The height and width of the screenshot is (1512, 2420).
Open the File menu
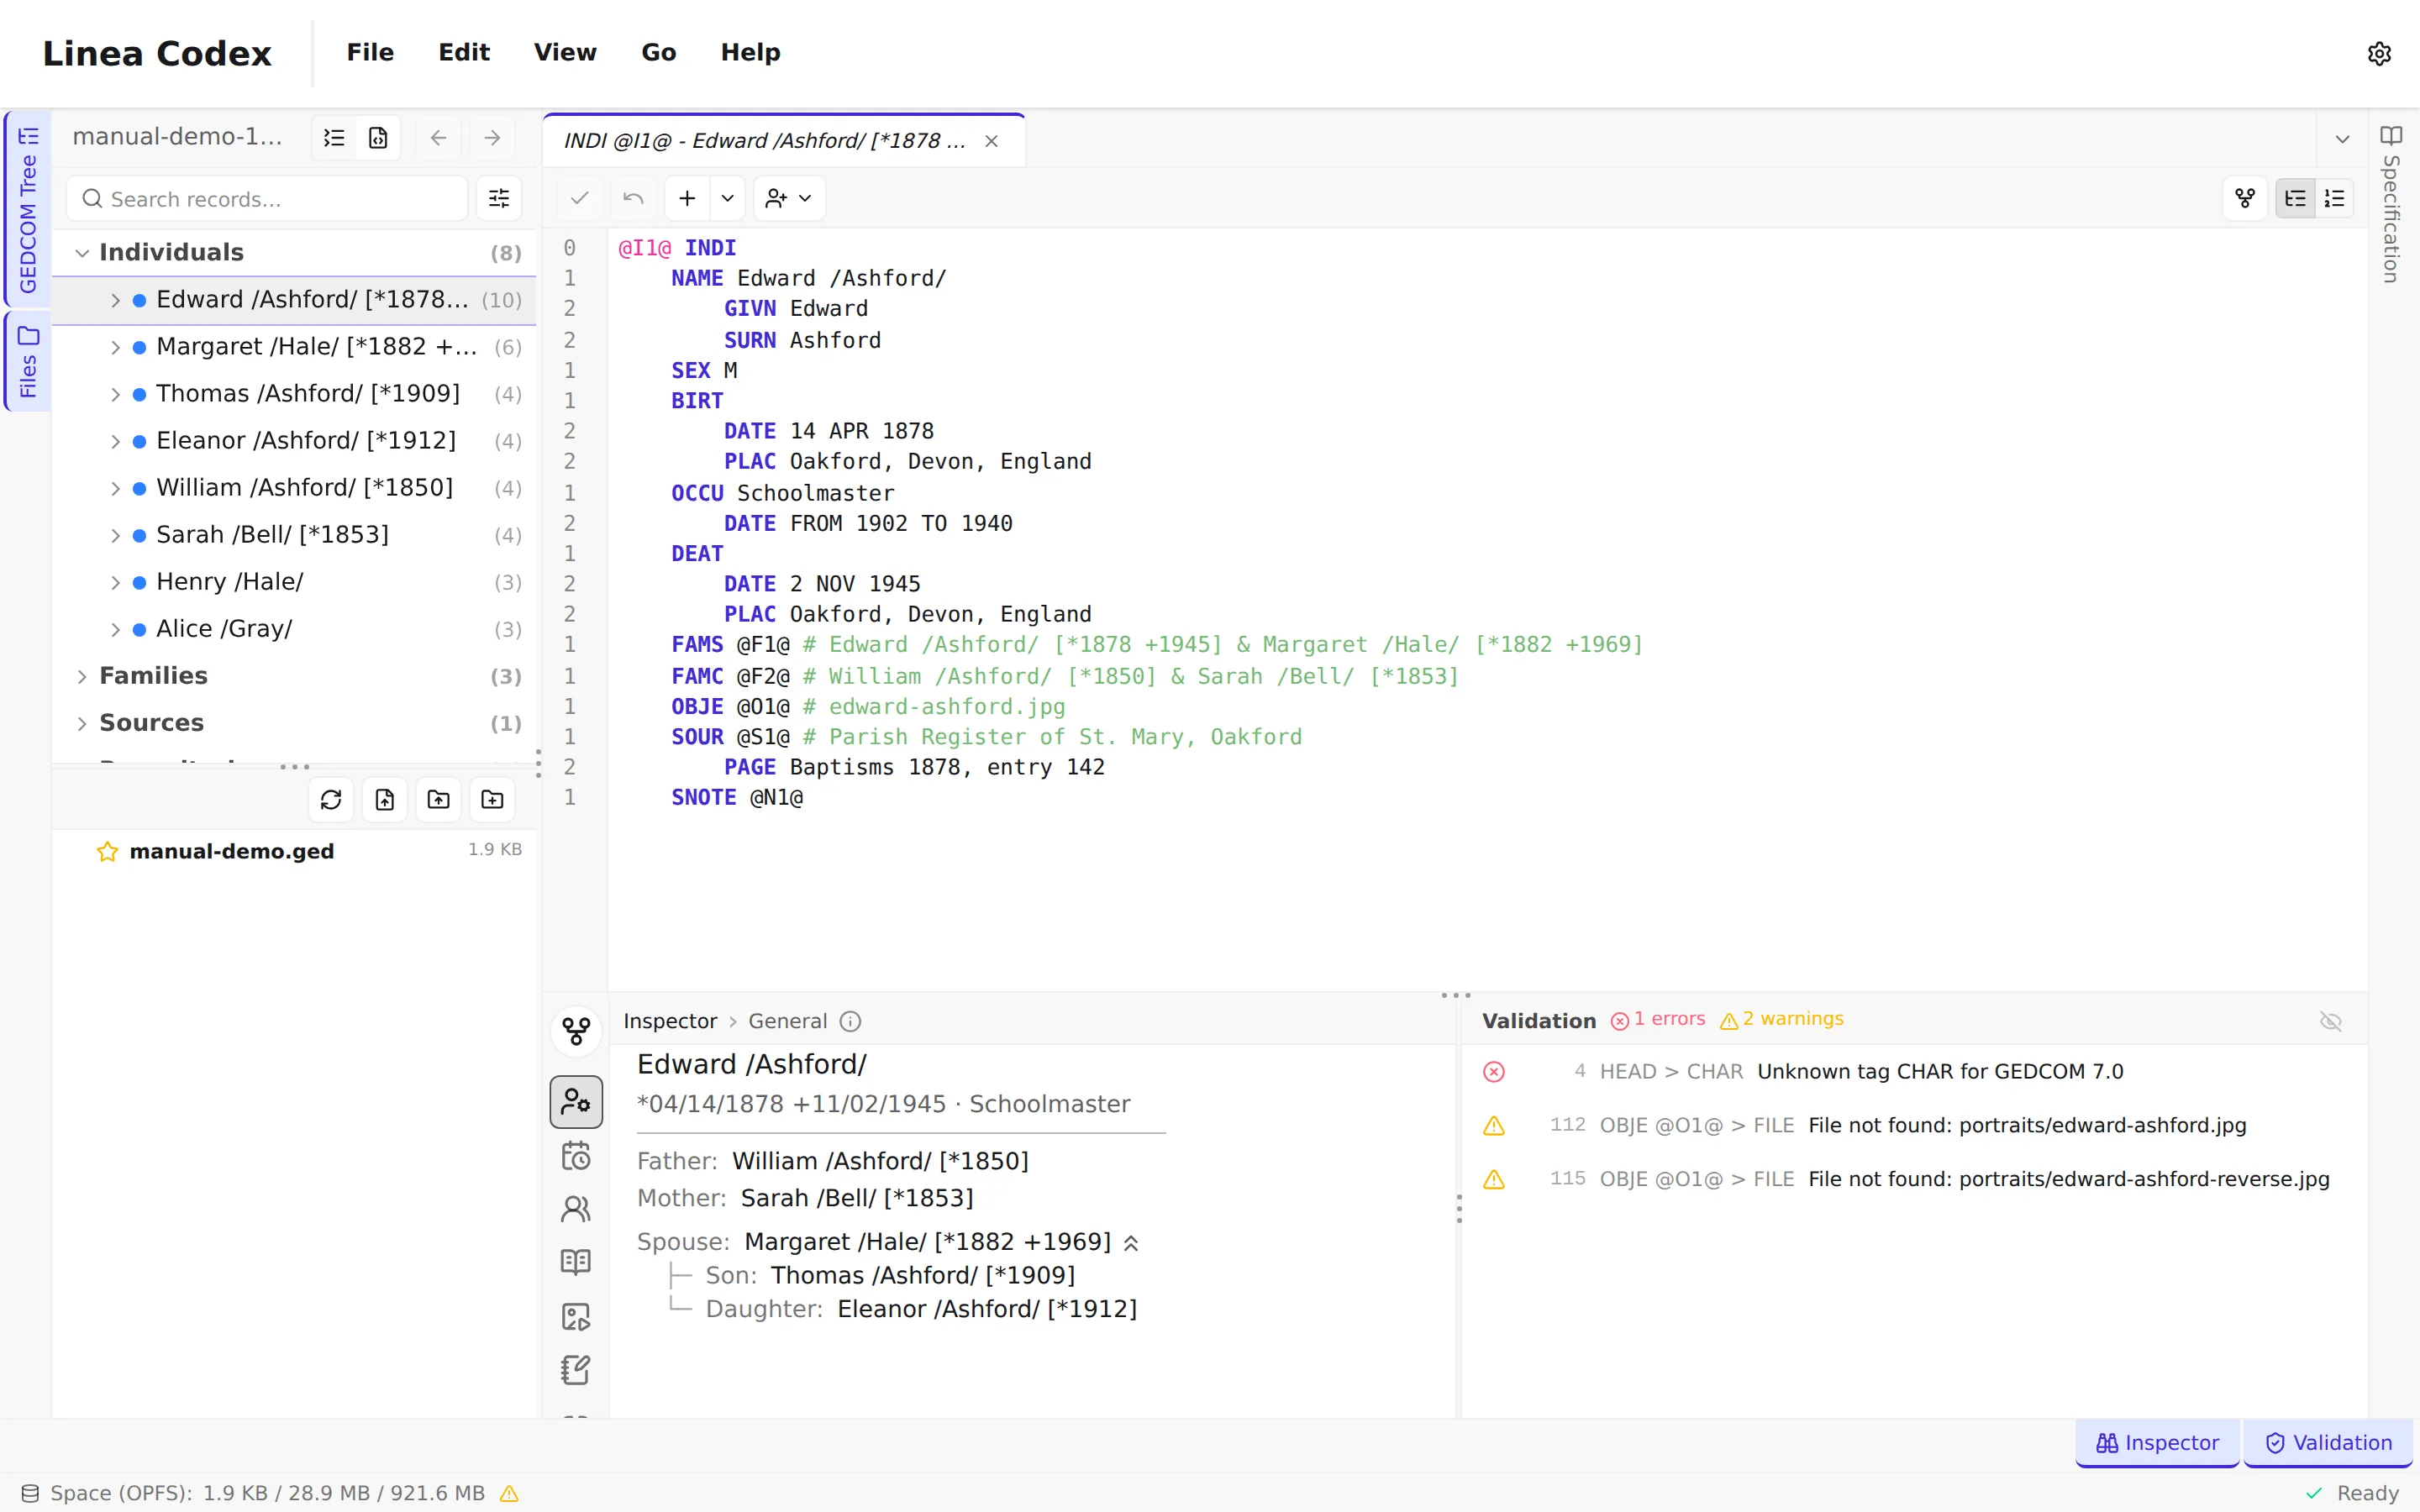click(x=370, y=53)
